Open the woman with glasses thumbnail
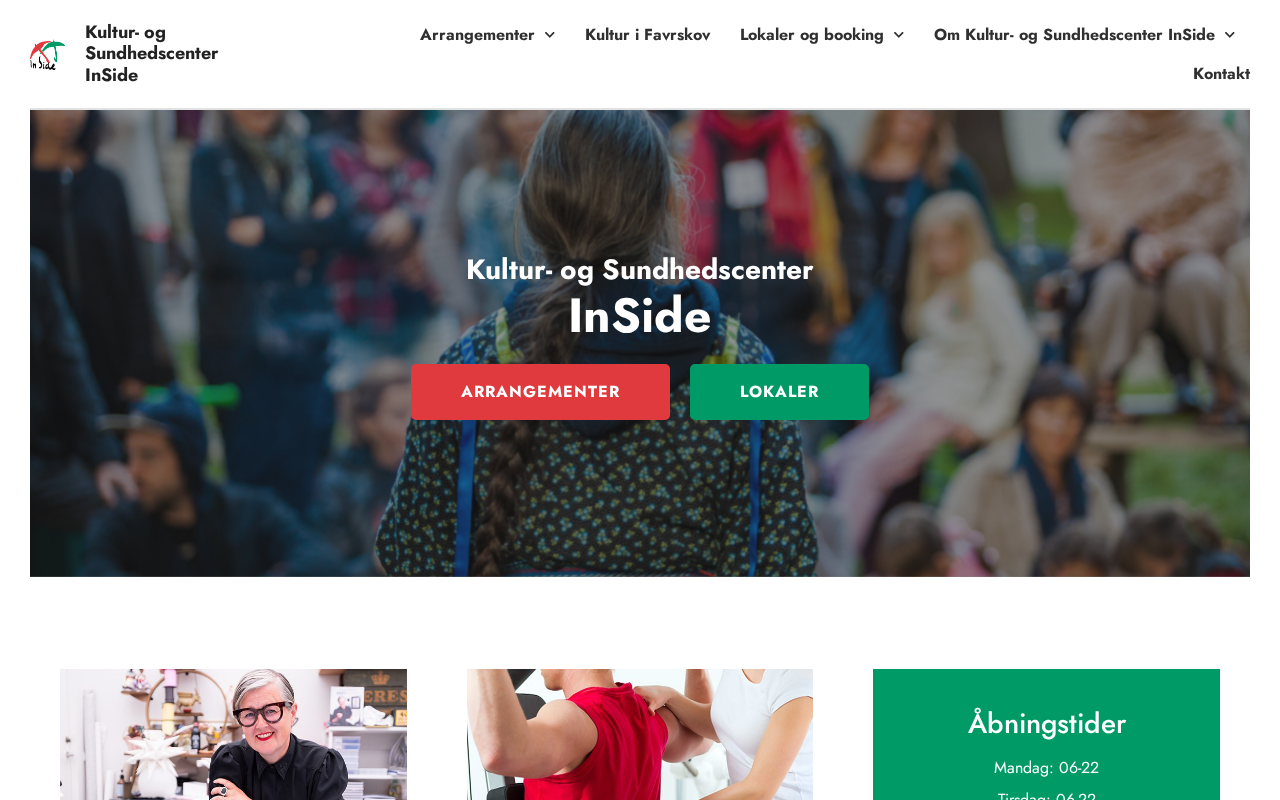 (x=233, y=734)
